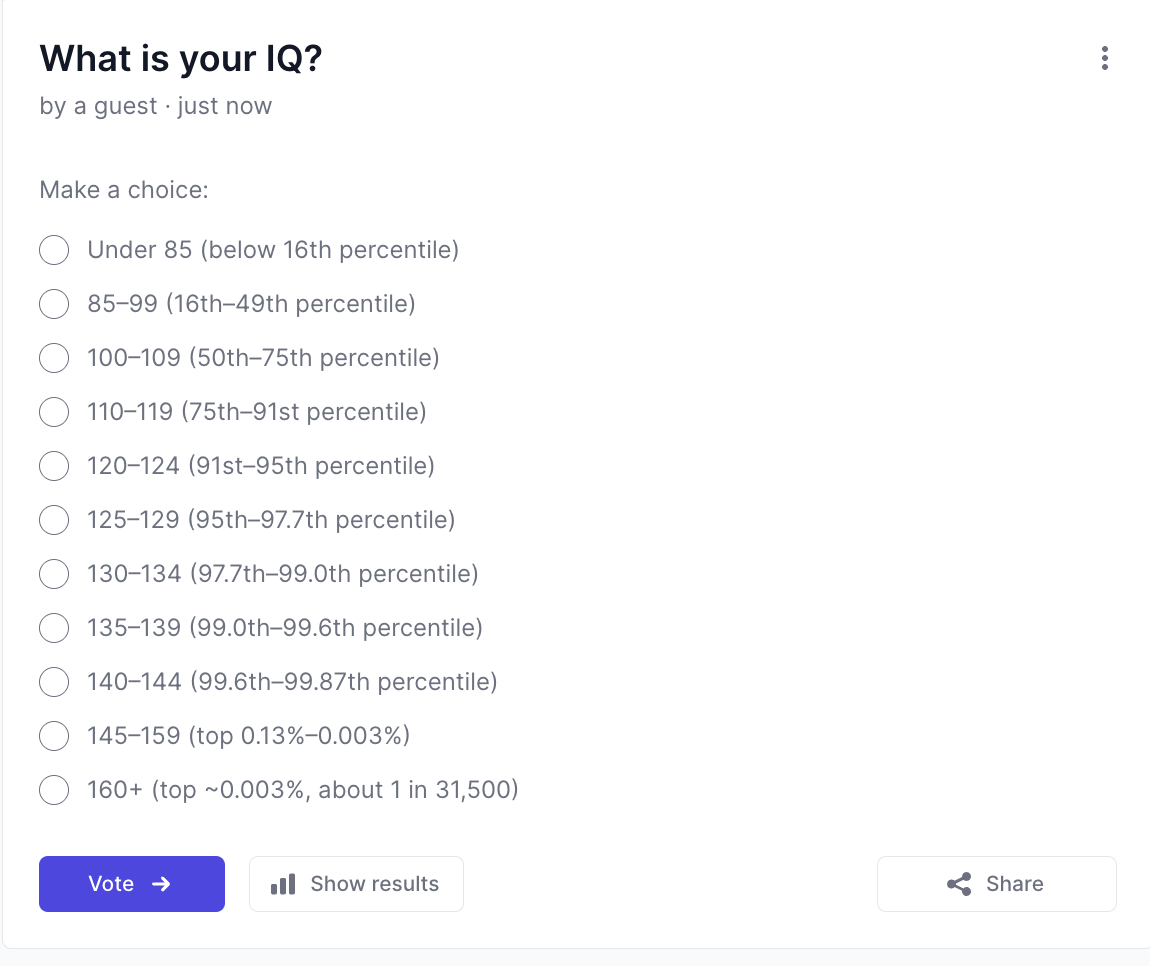
Task: Click the poll title What is your IQ?
Action: pyautogui.click(x=181, y=58)
